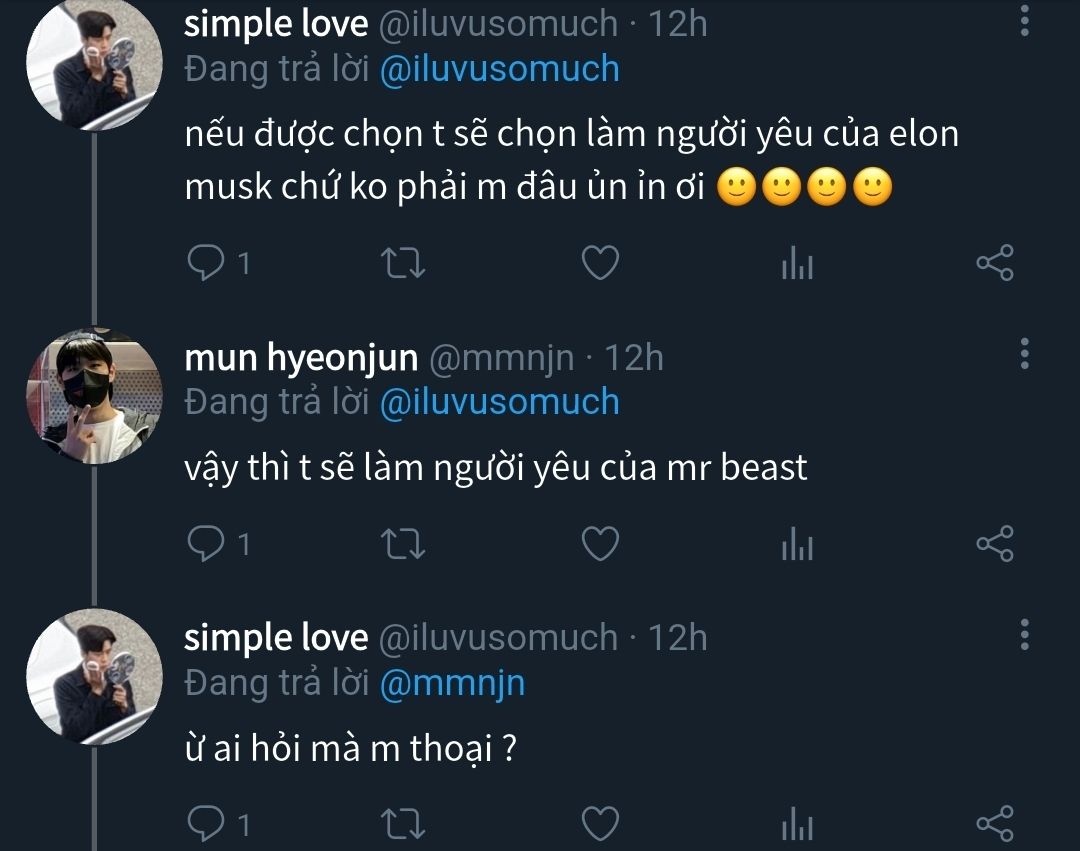The image size is (1080, 851).
Task: Like the "ừ ai hỏi mà m thoại" tweet
Action: 600,825
